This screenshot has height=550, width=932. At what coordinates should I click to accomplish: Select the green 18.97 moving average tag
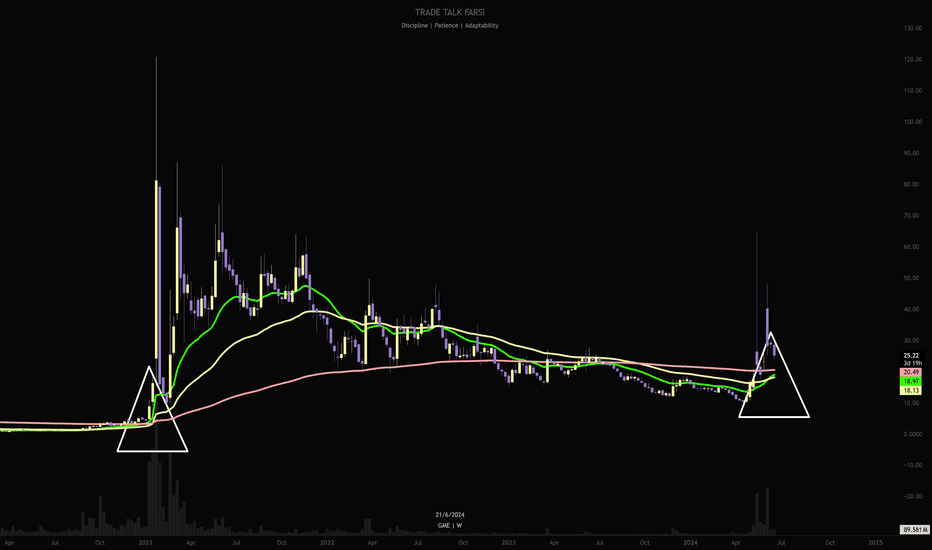click(911, 381)
